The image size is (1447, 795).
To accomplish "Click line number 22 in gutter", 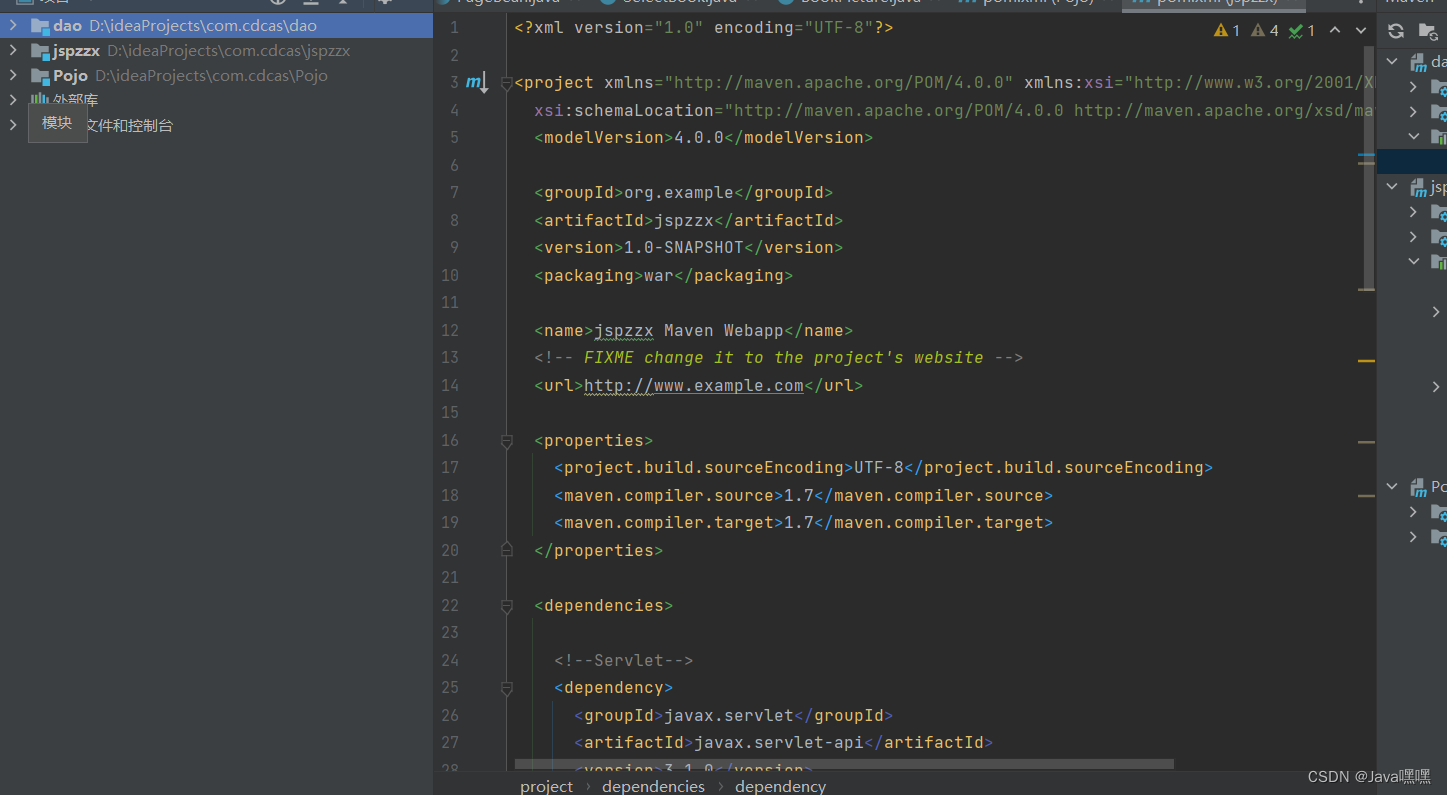I will pos(449,605).
